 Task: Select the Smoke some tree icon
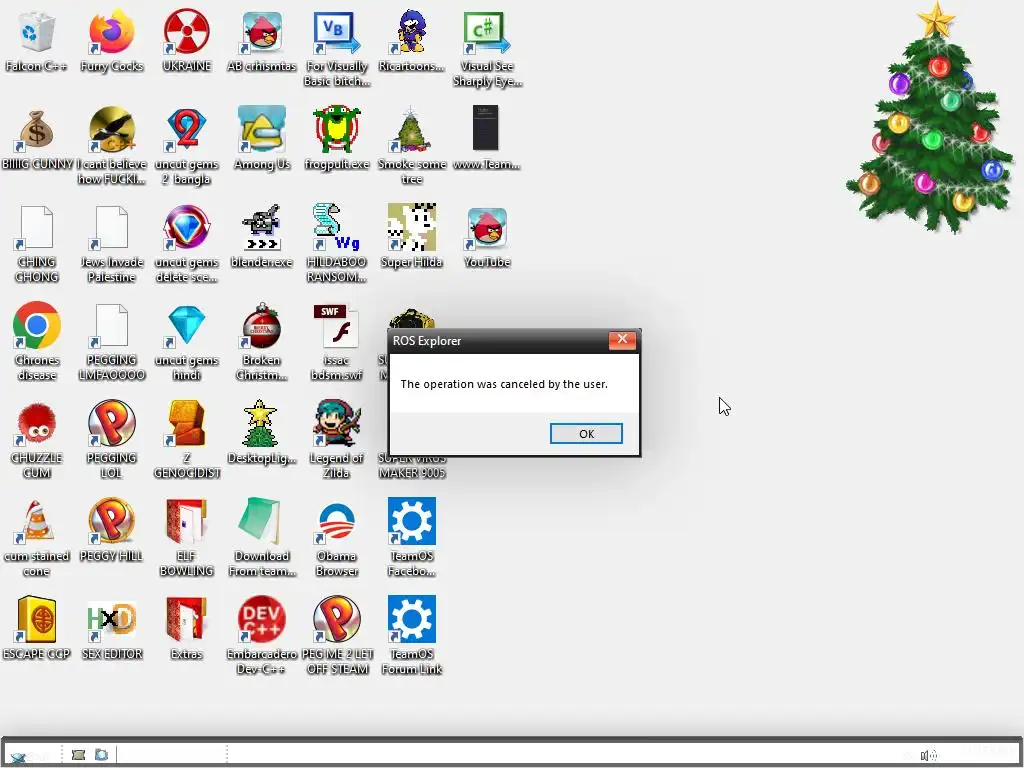pyautogui.click(x=411, y=129)
